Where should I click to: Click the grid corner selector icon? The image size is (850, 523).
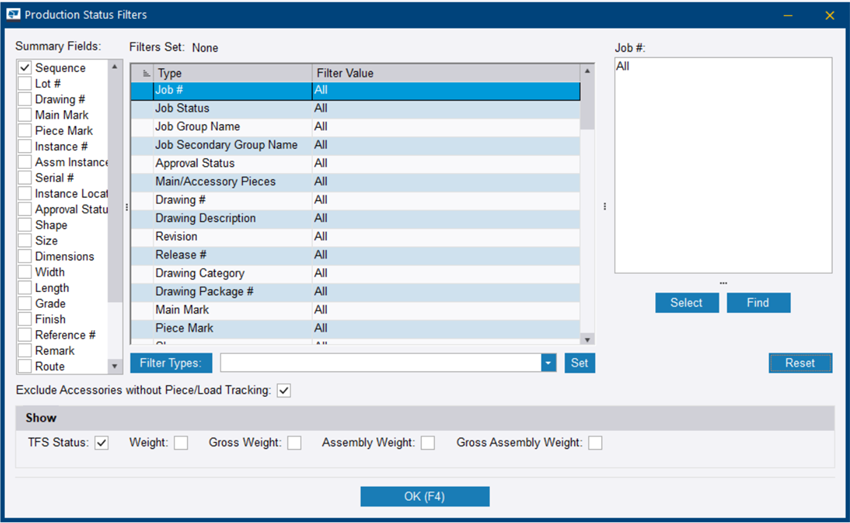coord(143,73)
